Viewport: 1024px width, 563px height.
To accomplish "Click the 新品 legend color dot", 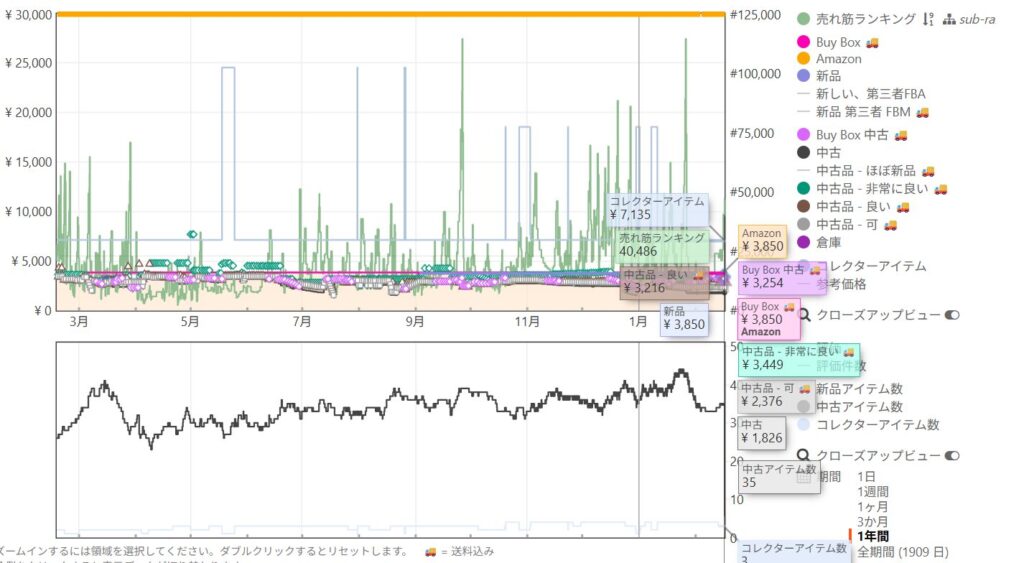I will [x=803, y=76].
